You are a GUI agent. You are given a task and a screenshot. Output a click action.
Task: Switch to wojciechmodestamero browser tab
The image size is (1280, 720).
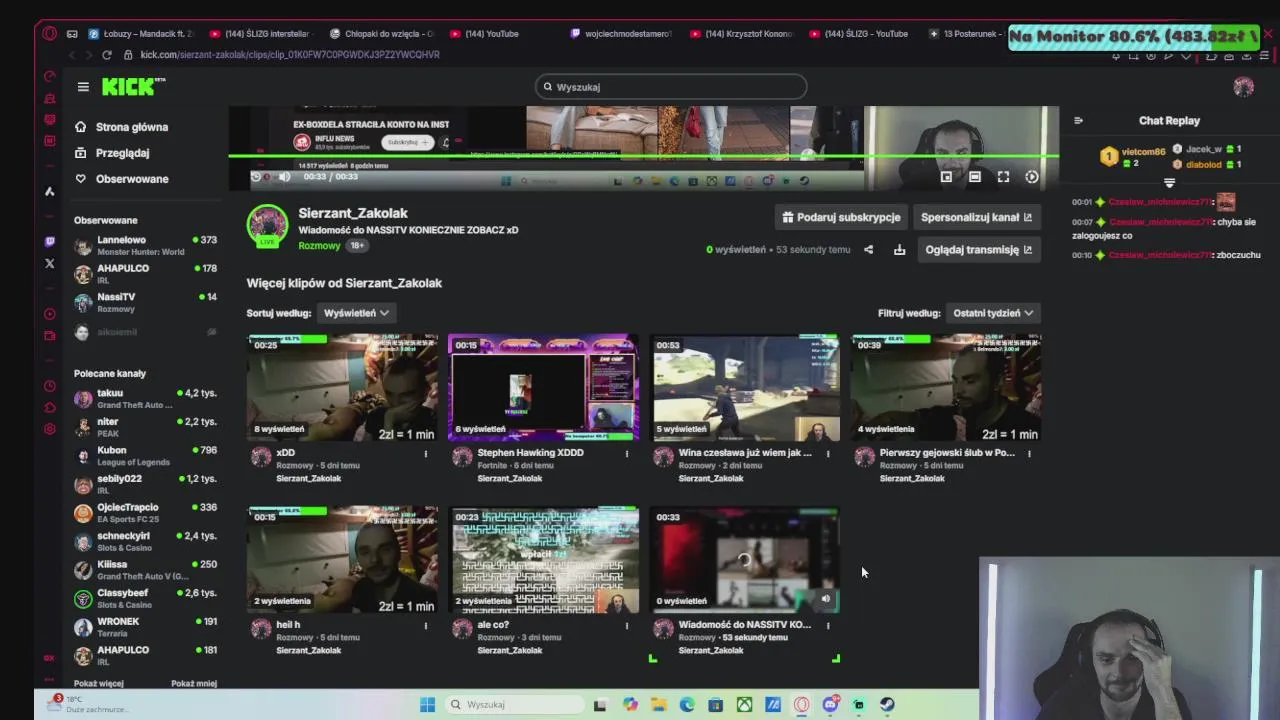pos(622,34)
